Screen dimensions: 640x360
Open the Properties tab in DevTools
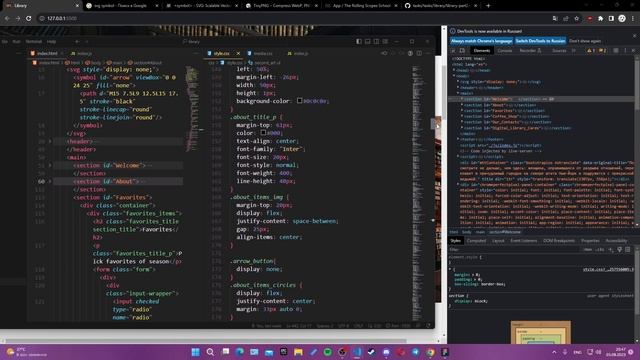590,241
